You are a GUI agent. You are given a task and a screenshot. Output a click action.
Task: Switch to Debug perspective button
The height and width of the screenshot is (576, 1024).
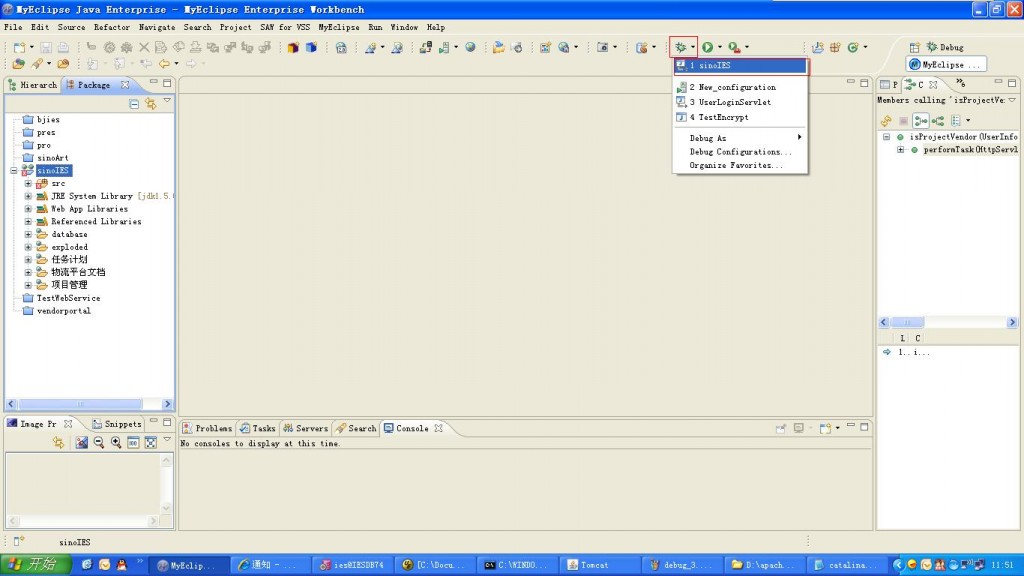pos(945,47)
